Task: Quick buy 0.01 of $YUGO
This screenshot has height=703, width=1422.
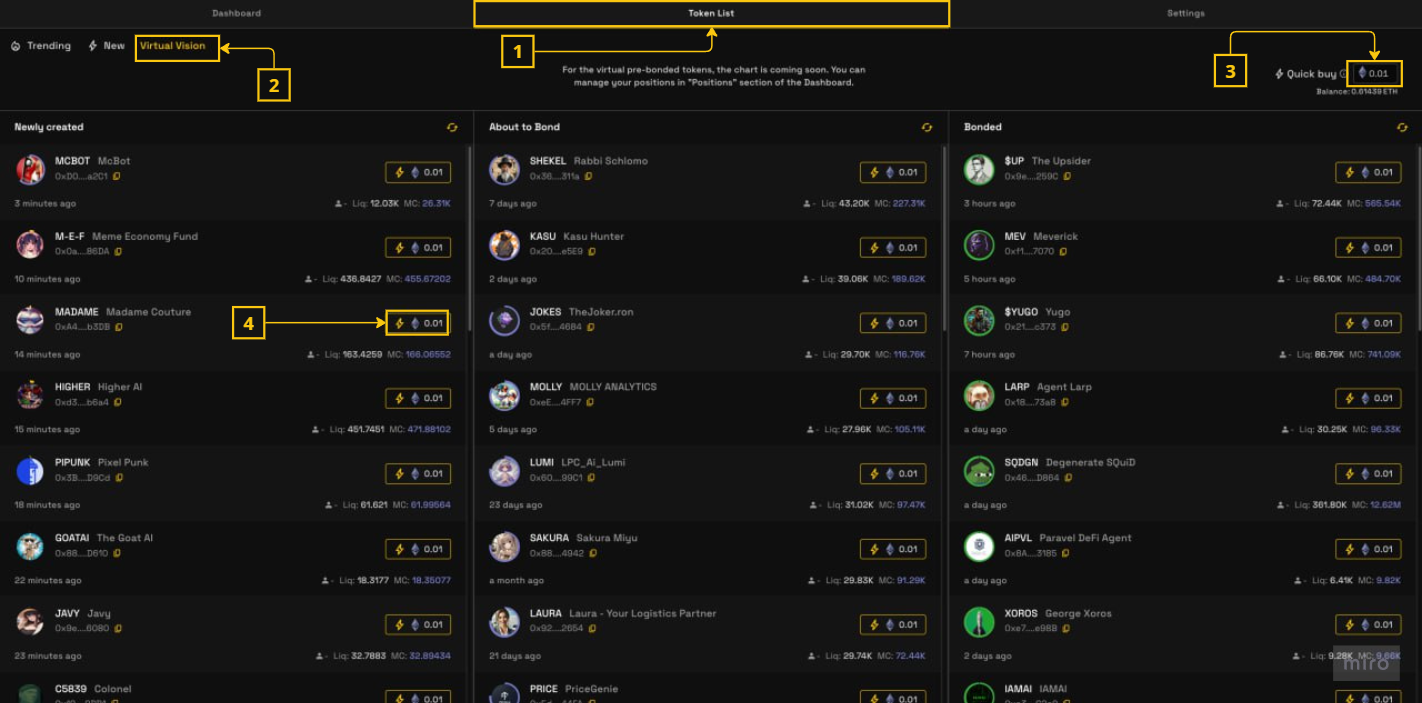Action: pyautogui.click(x=1368, y=323)
